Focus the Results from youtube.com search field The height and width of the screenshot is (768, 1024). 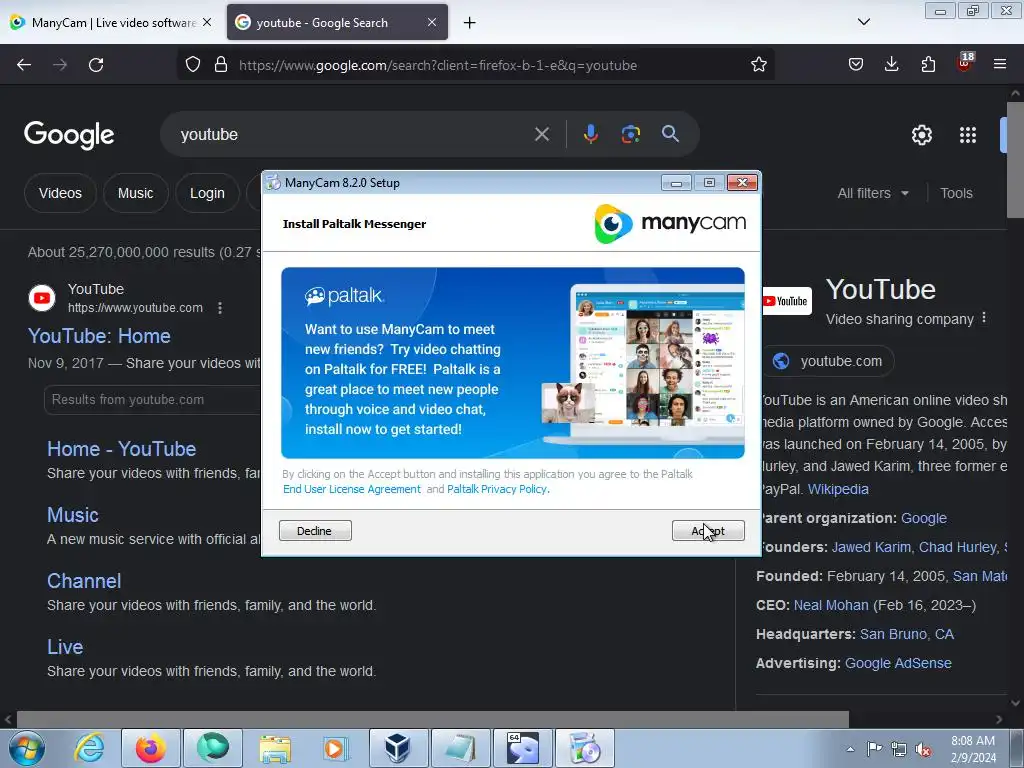152,400
